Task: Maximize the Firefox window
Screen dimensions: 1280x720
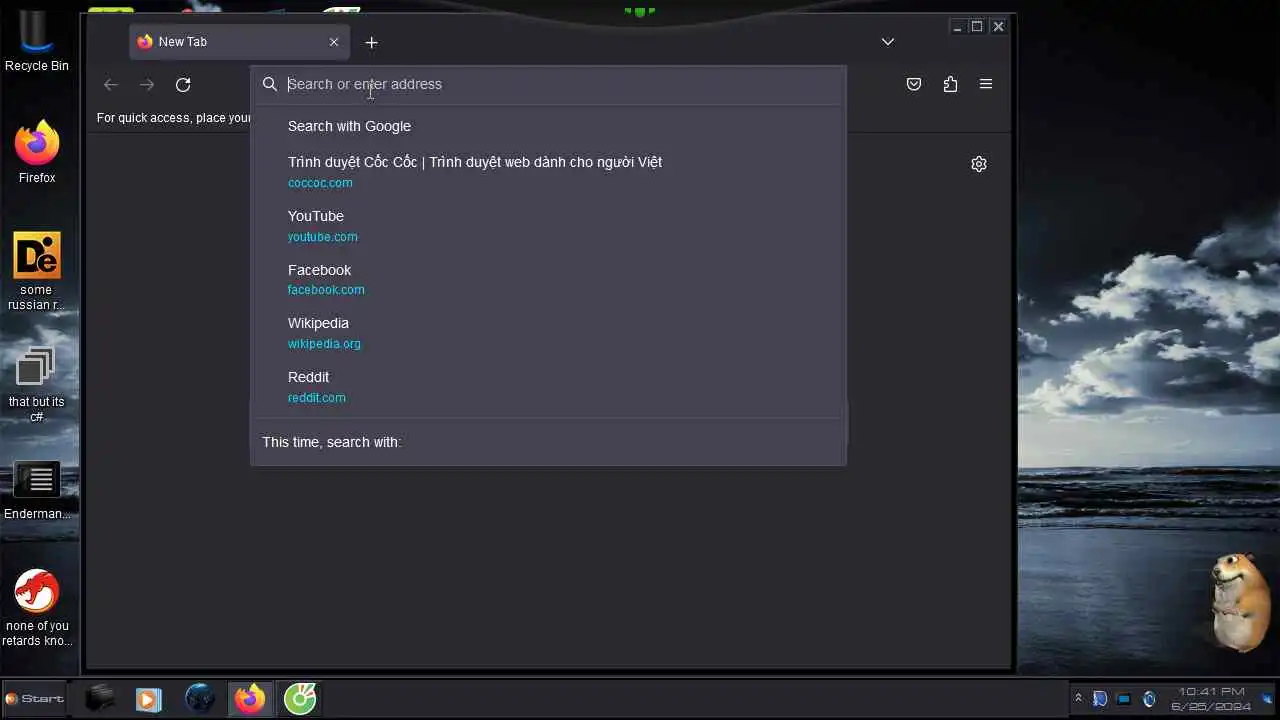Action: coord(977,27)
